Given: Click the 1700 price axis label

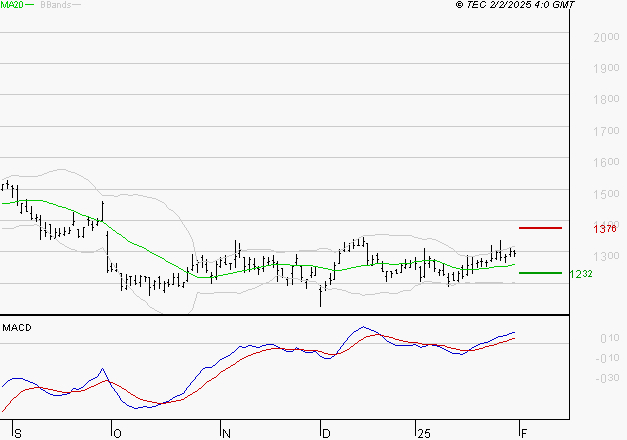Looking at the screenshot, I should click(x=606, y=131).
